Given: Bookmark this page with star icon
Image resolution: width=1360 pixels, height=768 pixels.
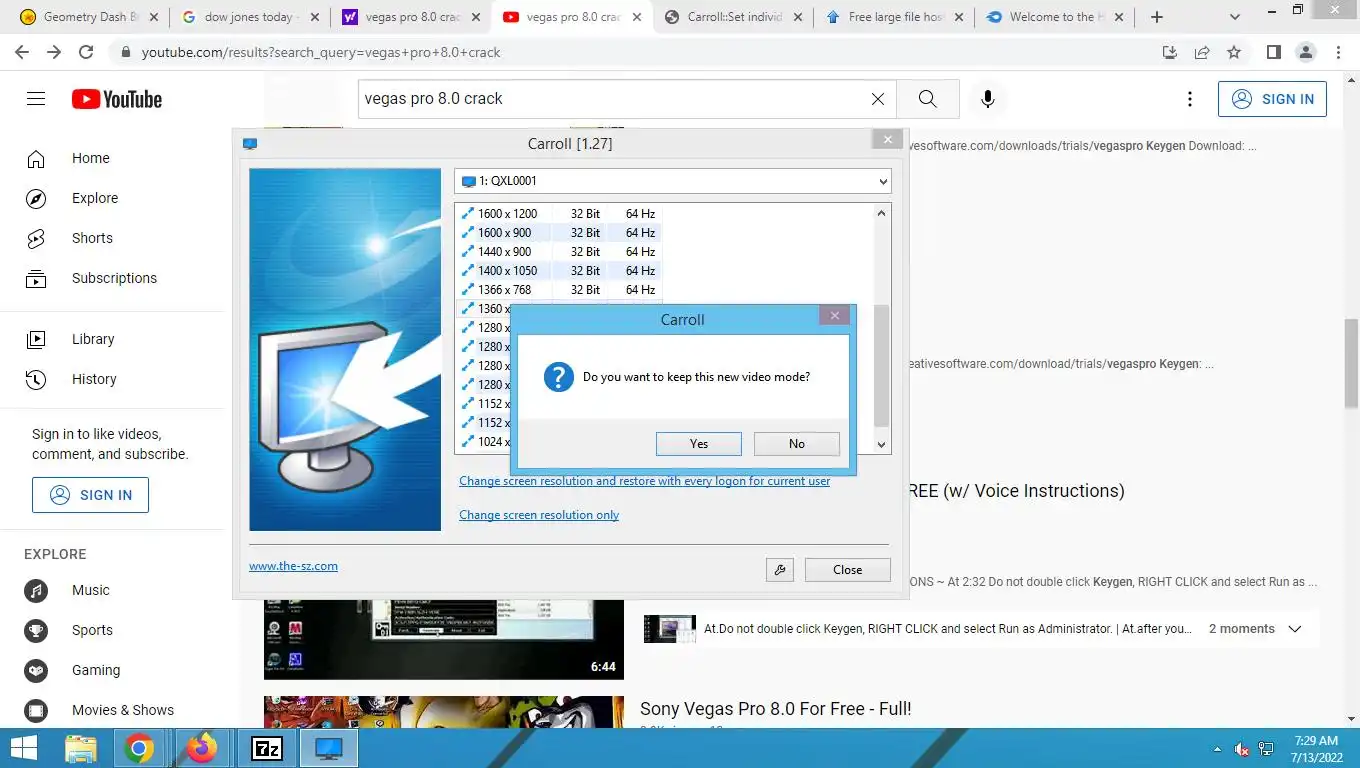Looking at the screenshot, I should click(1234, 52).
